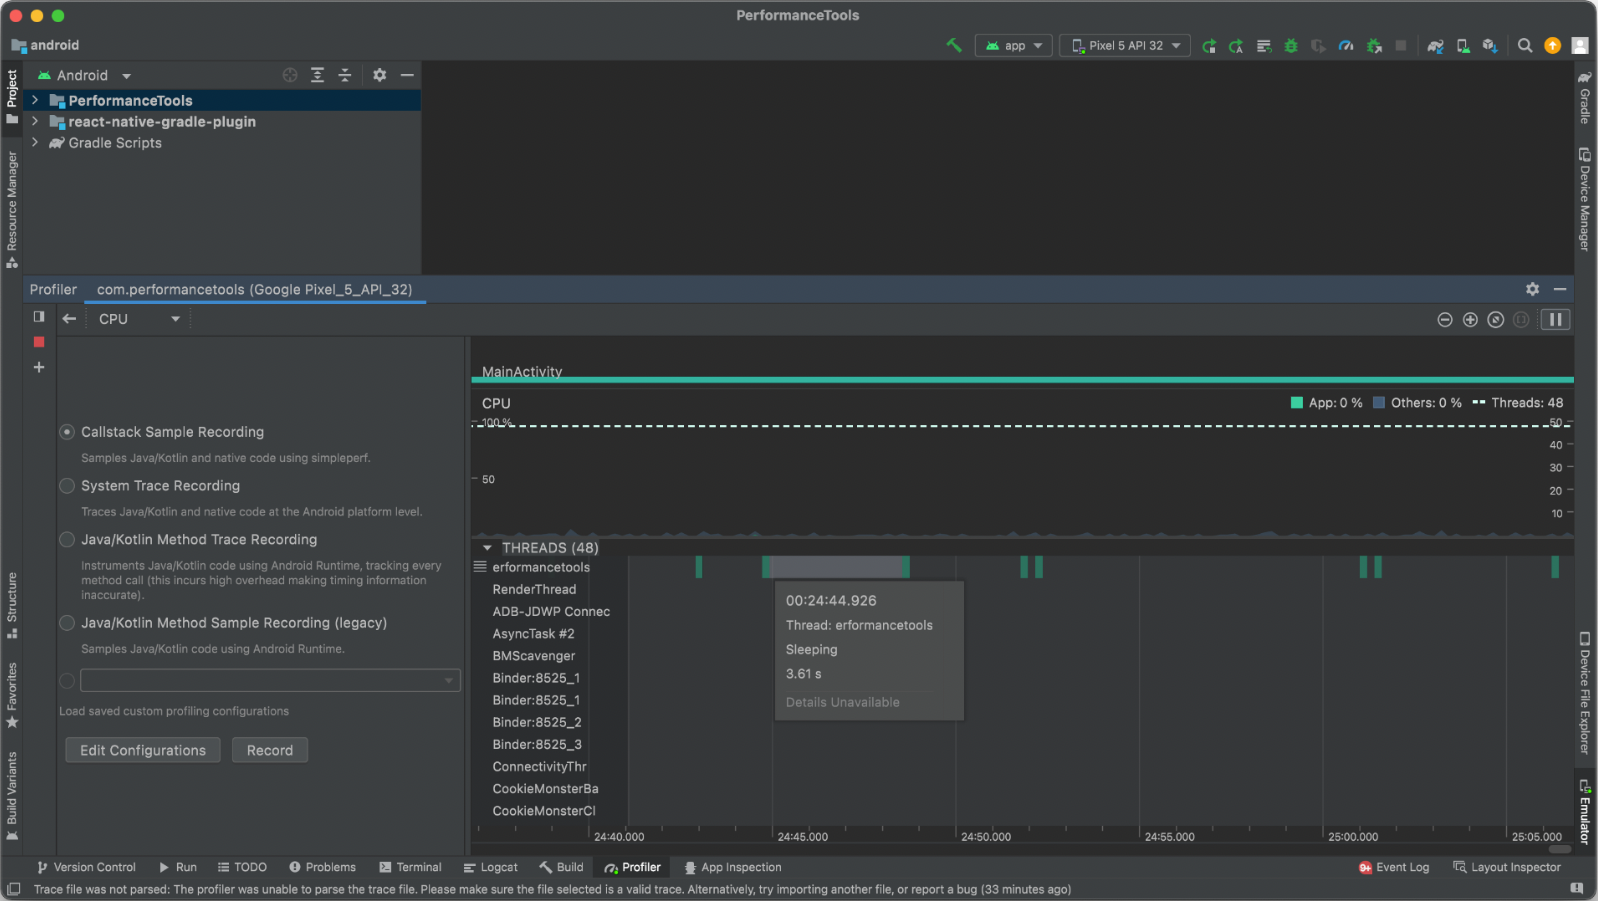Click the Apply Code Changes icon
Image resolution: width=1598 pixels, height=901 pixels.
pos(1264,46)
